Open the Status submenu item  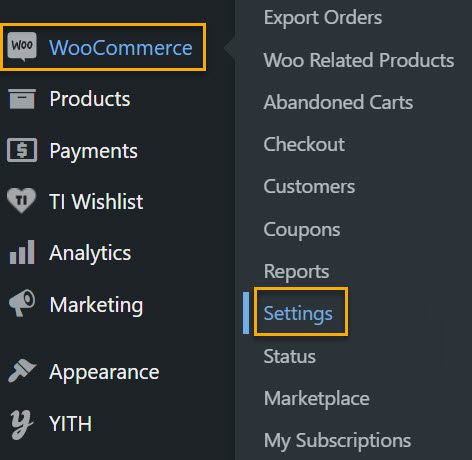[289, 356]
